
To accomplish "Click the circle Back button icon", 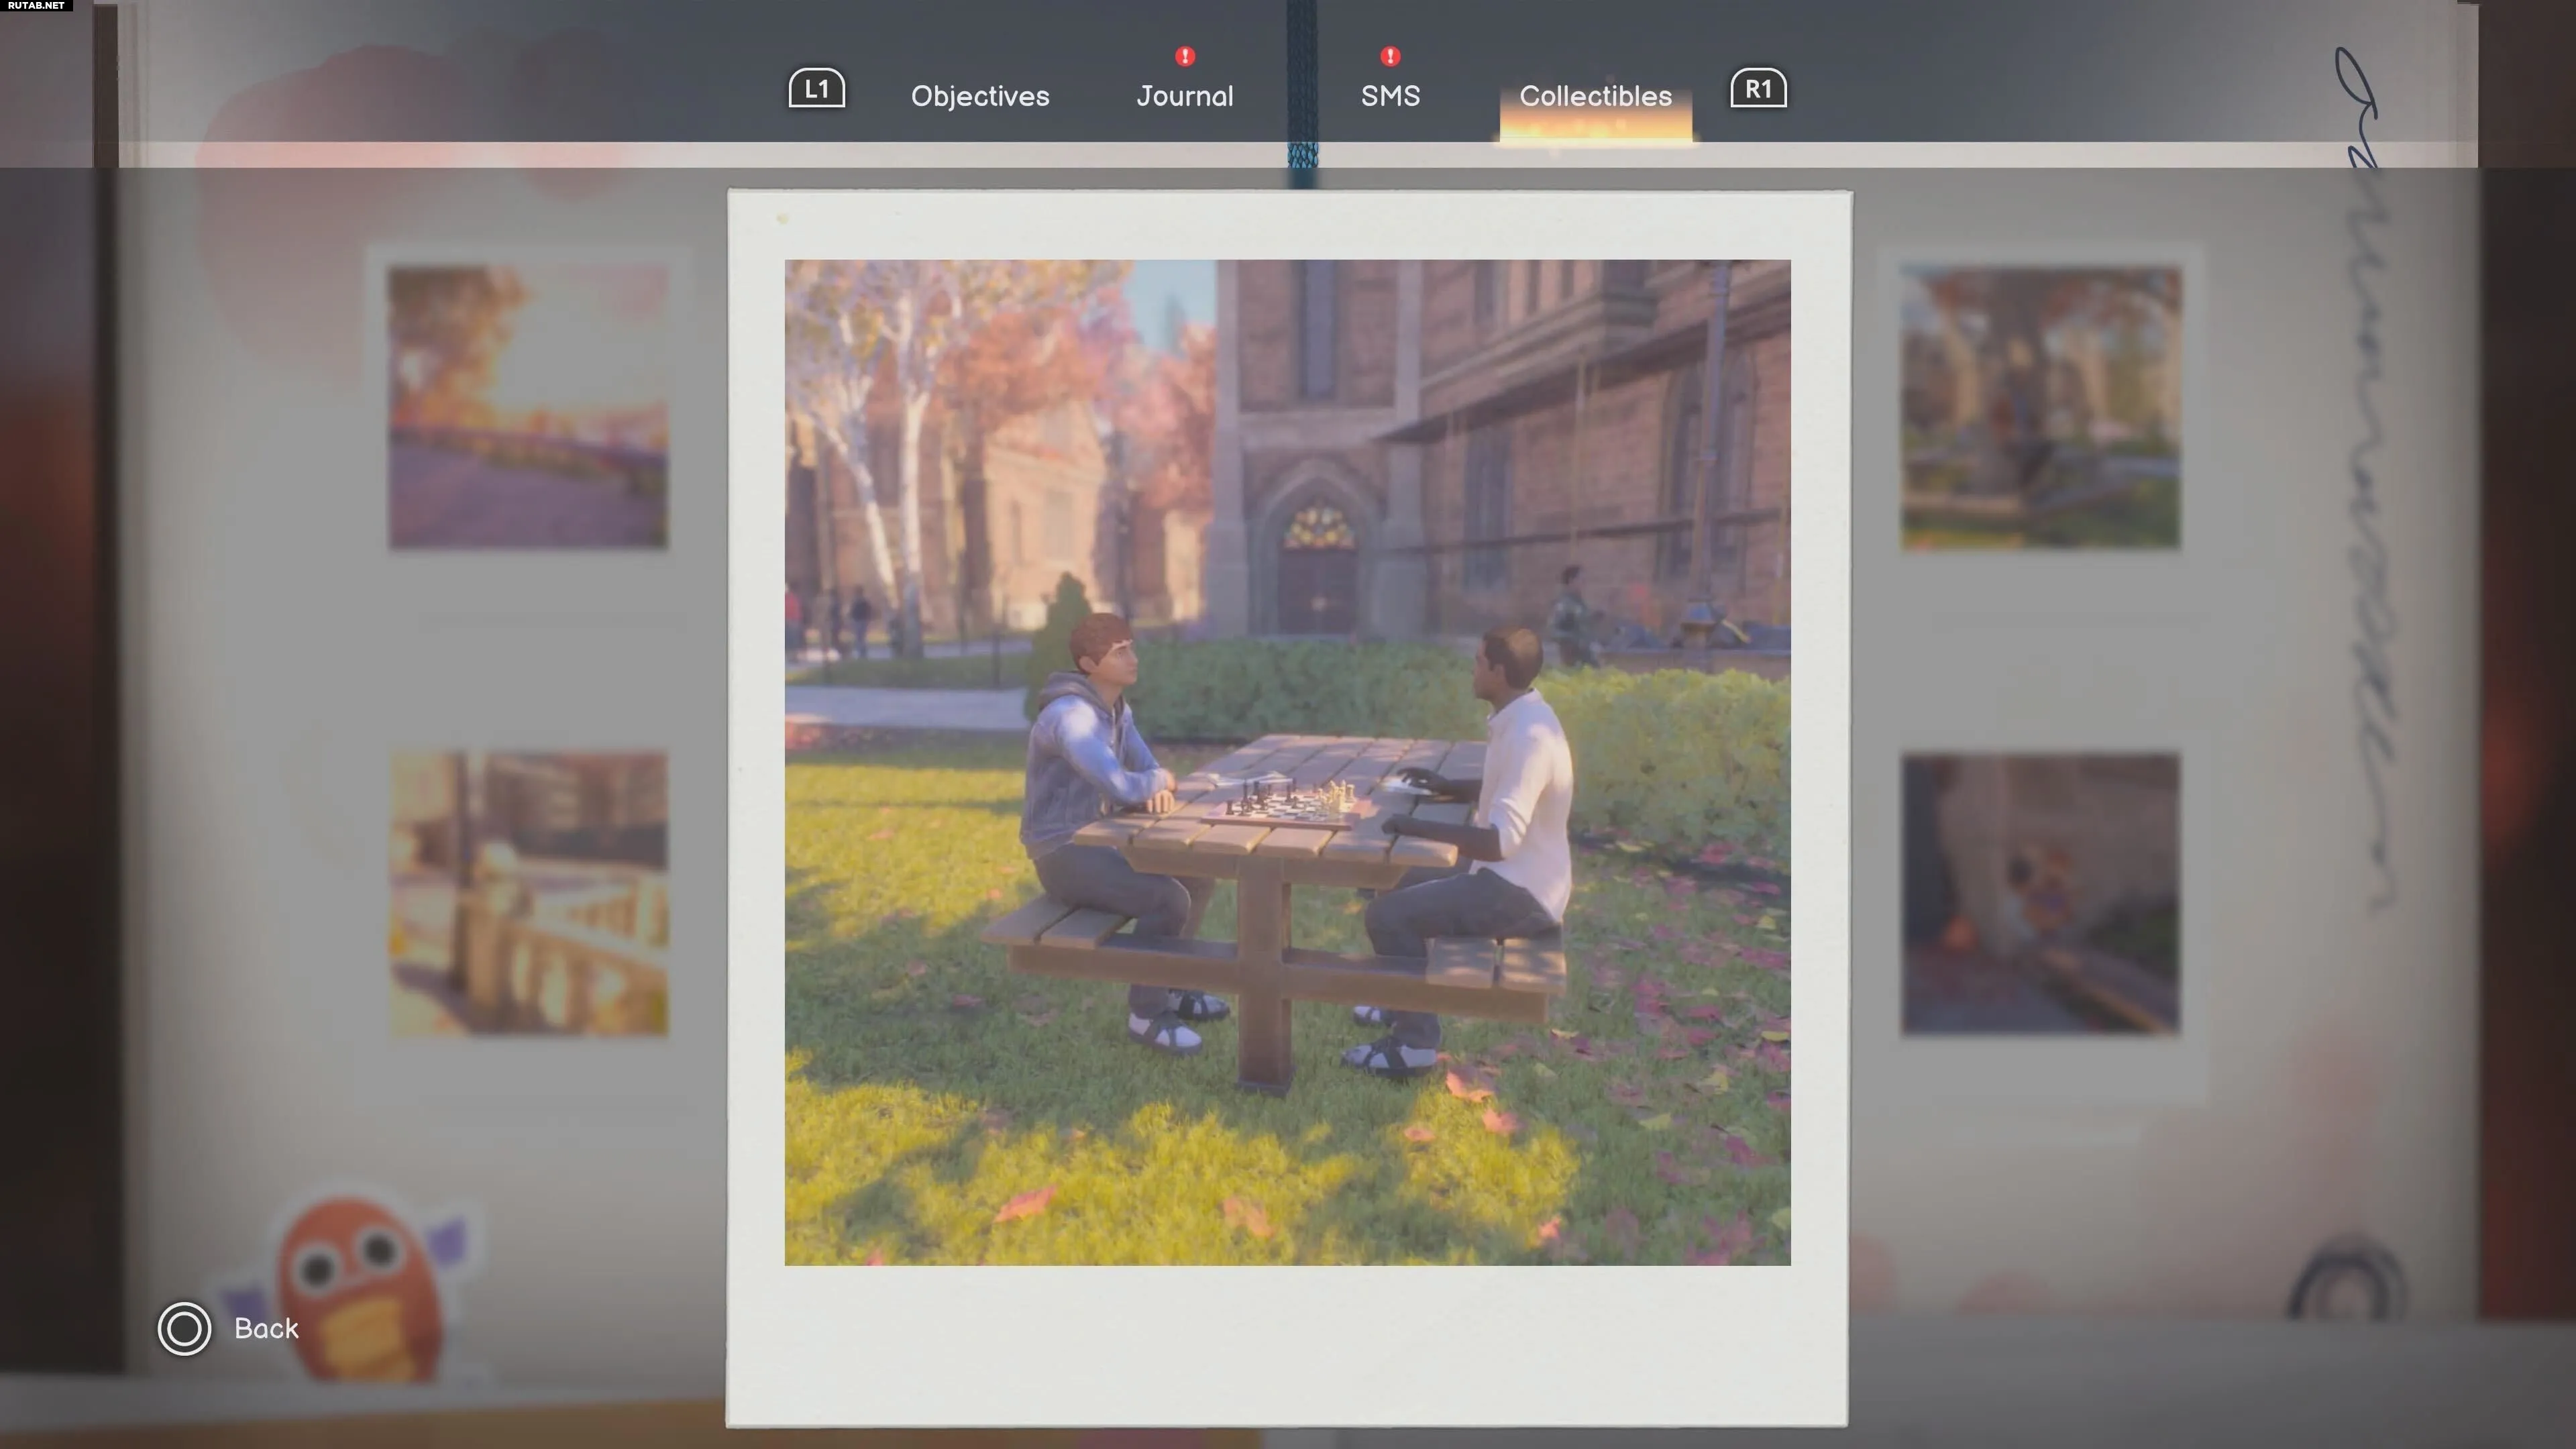I will [x=184, y=1329].
